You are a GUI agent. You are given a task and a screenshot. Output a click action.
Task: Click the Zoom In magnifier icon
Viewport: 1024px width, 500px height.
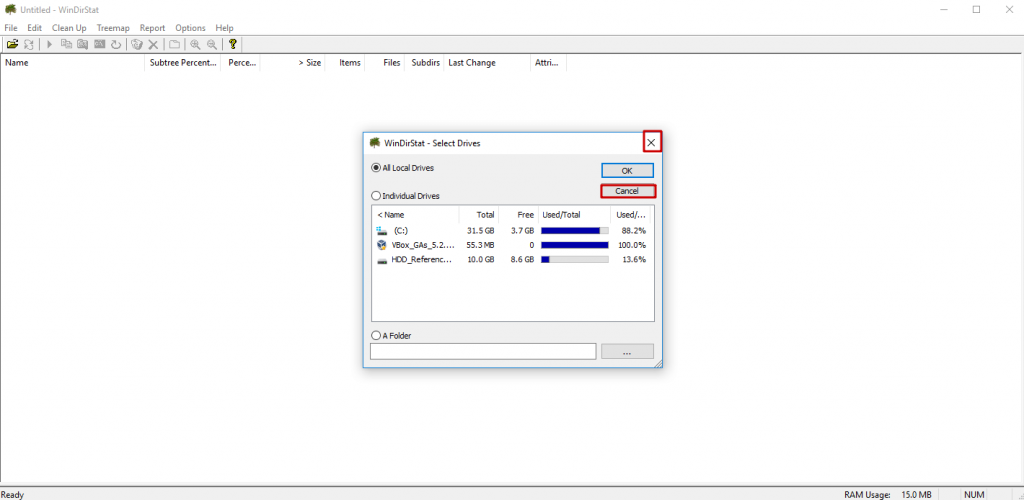coord(195,44)
